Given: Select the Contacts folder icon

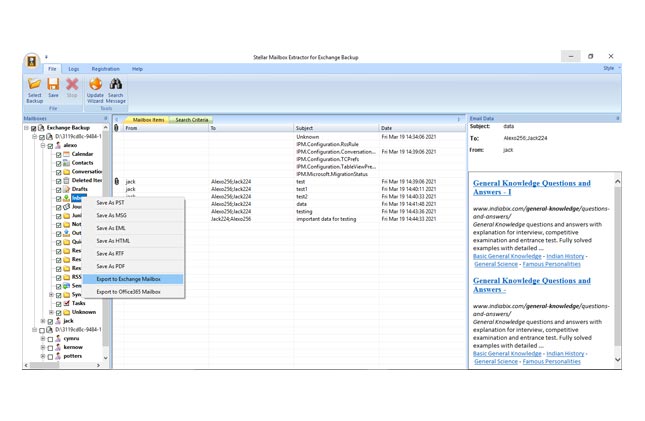Looking at the screenshot, I should pyautogui.click(x=66, y=163).
